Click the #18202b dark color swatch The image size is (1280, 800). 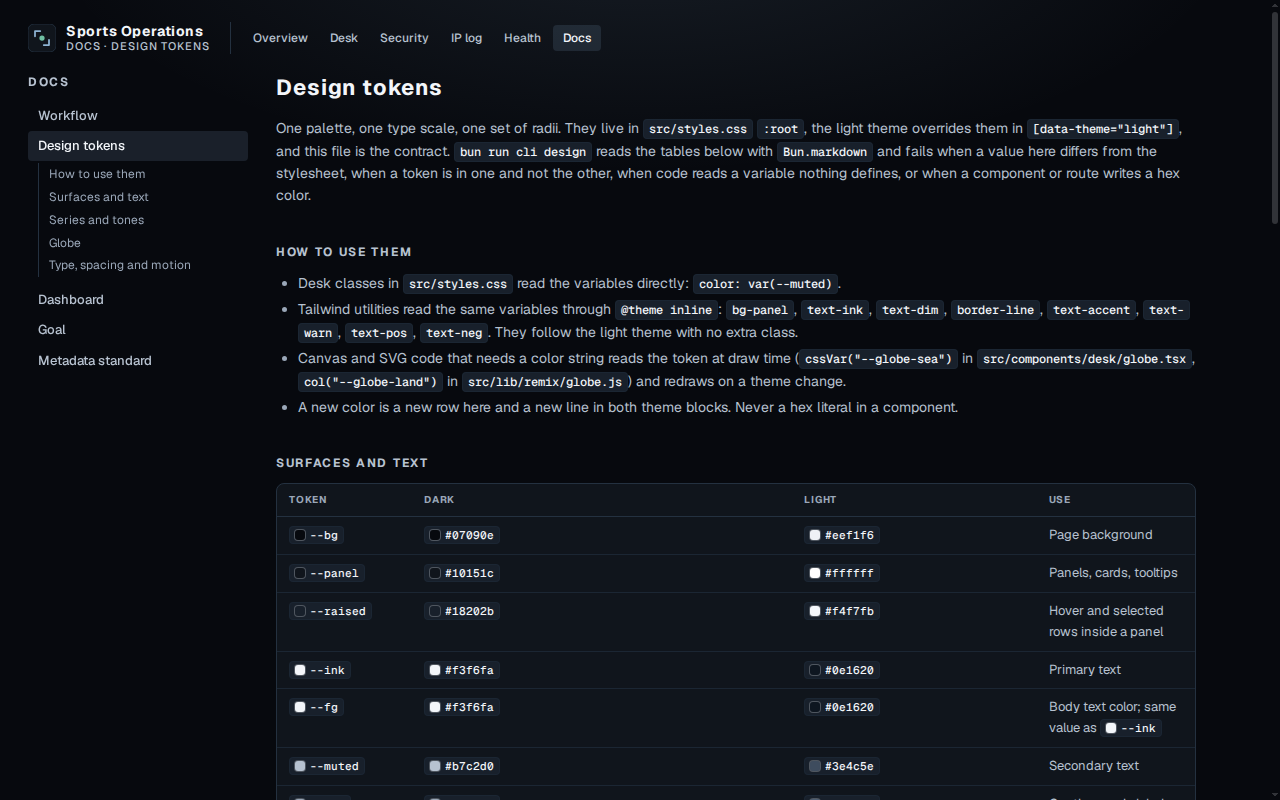coord(435,611)
